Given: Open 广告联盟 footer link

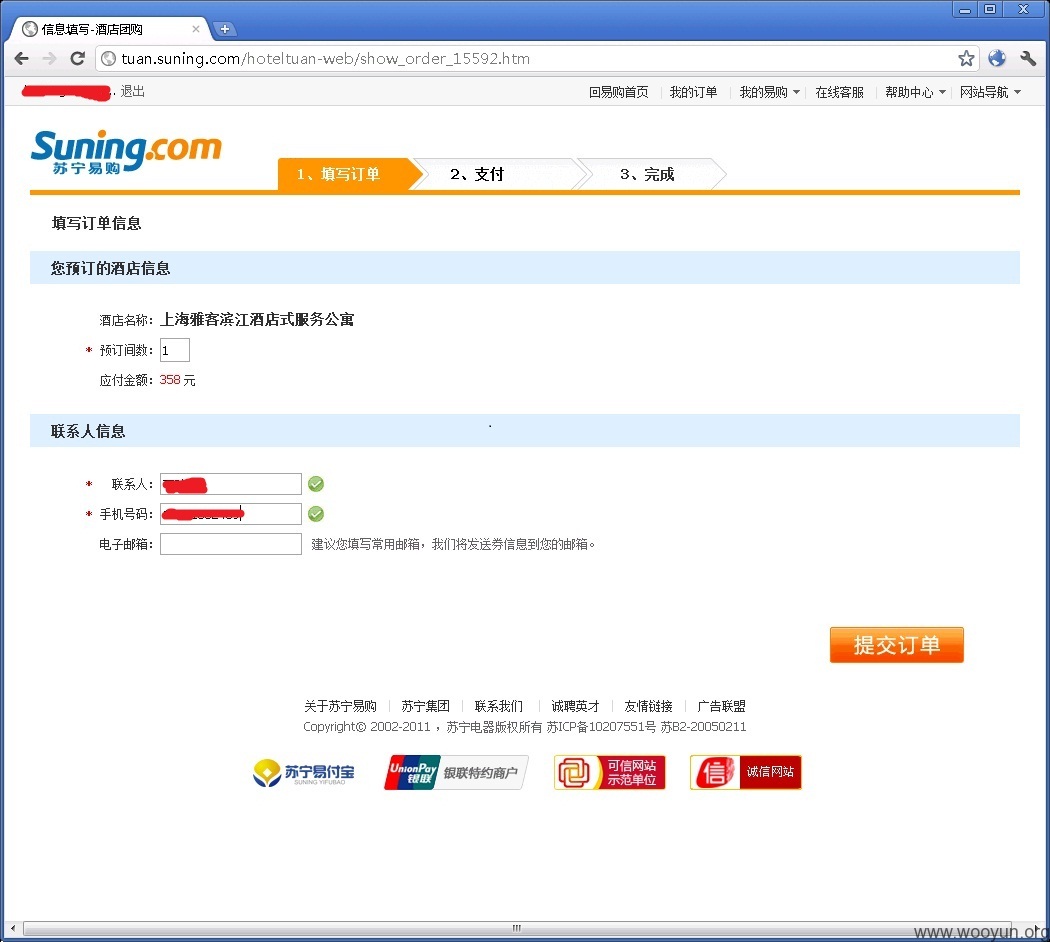Looking at the screenshot, I should [721, 706].
